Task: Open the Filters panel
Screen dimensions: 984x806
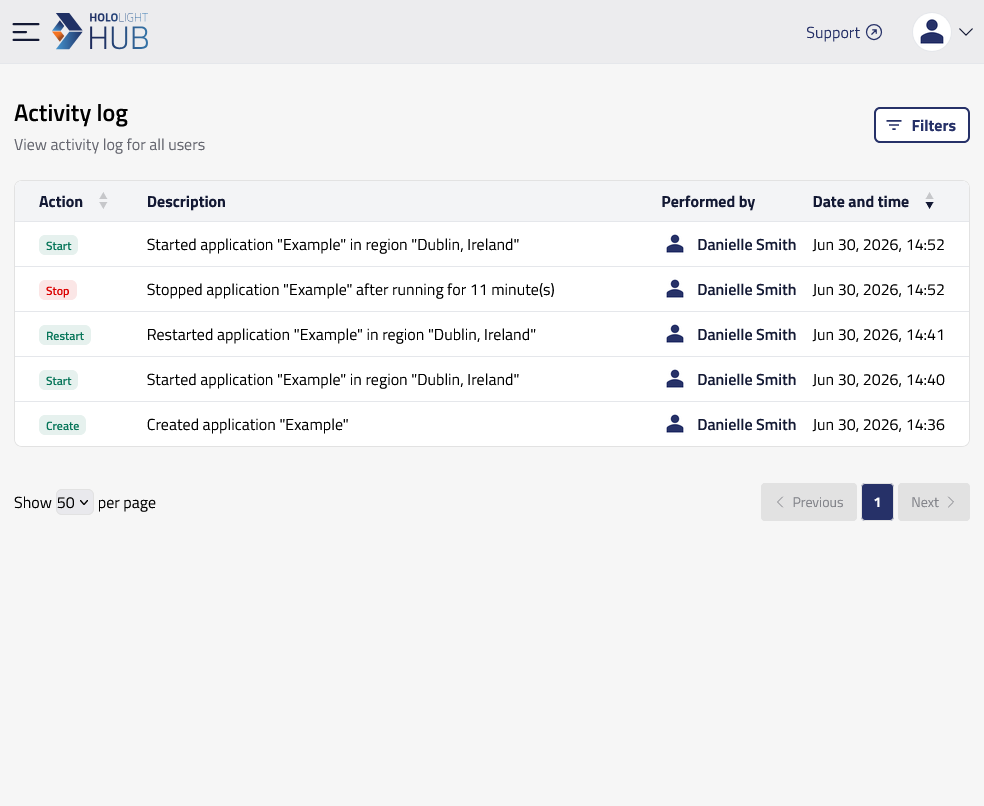Action: point(921,125)
